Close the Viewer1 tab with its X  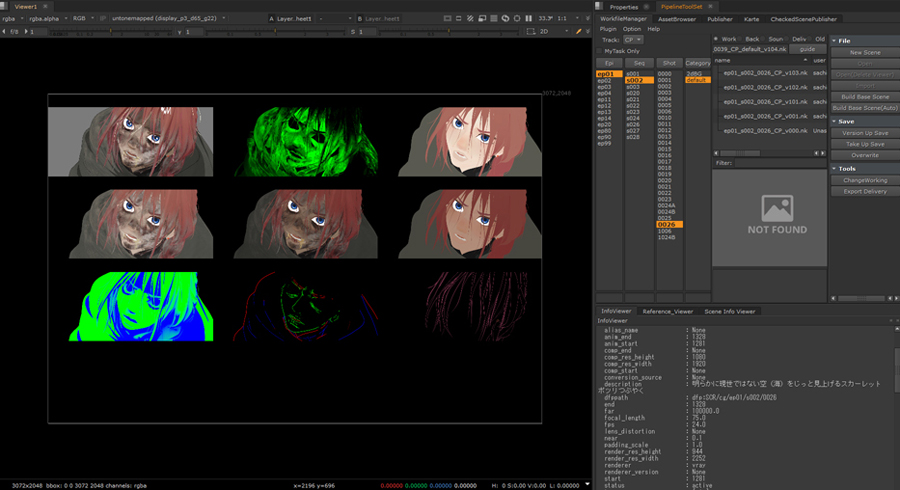click(x=45, y=7)
